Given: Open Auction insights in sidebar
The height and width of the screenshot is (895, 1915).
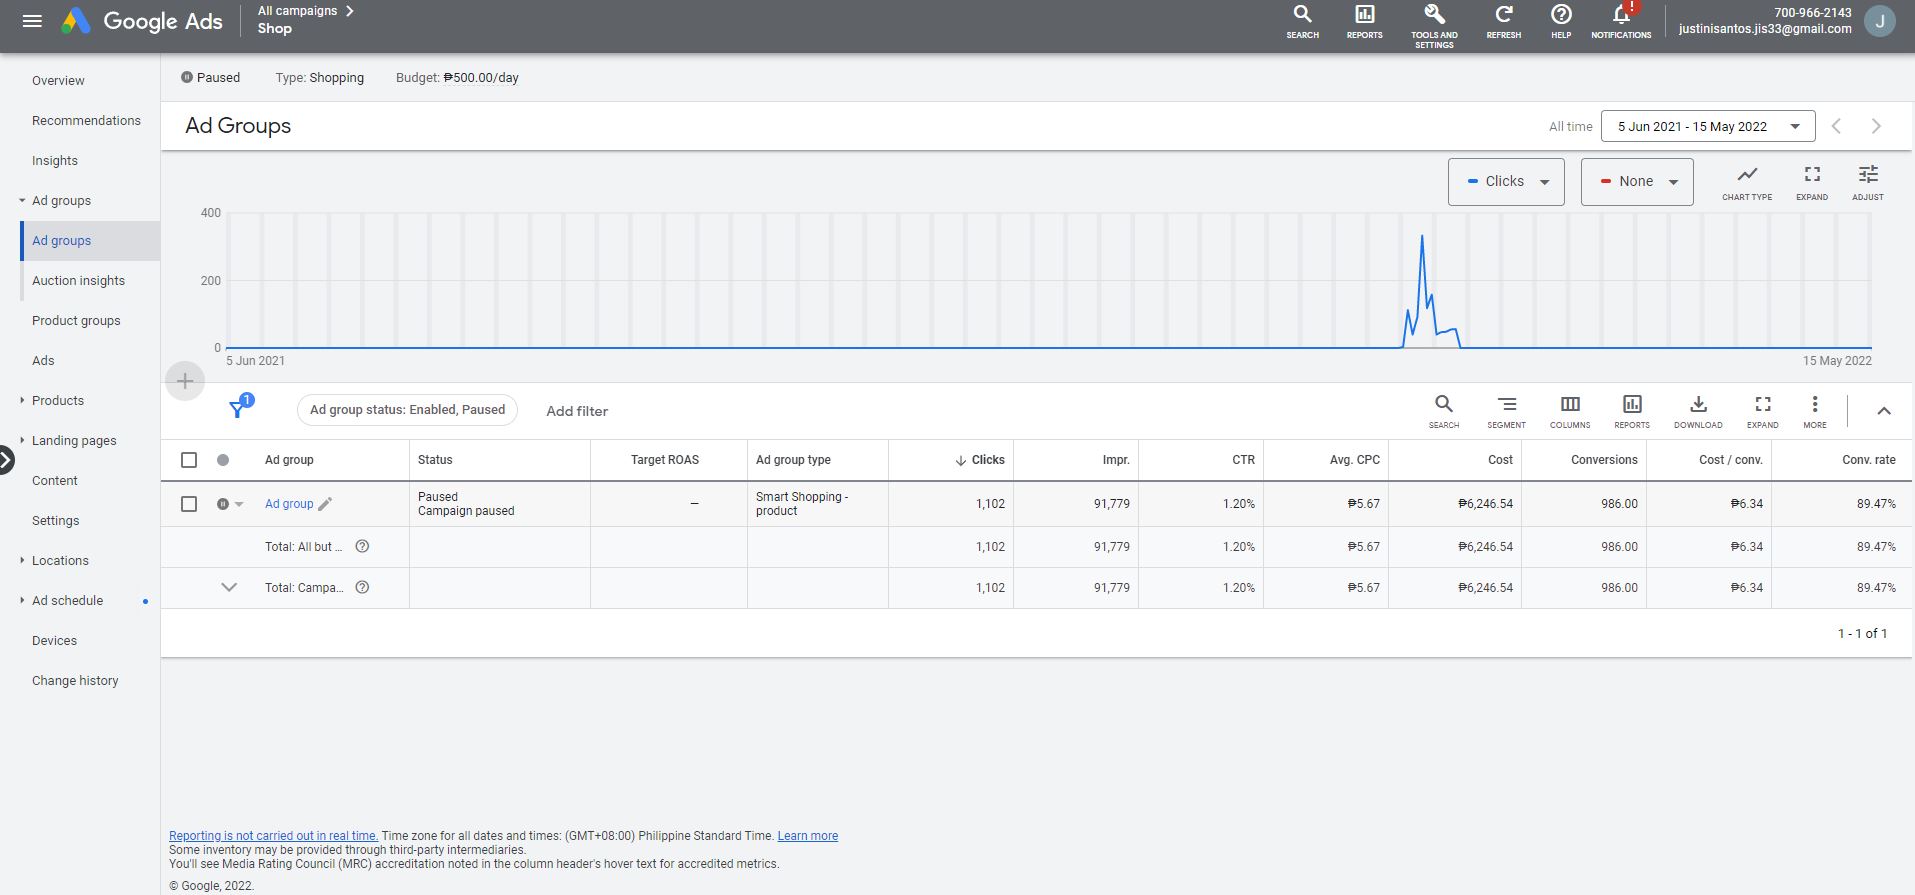Looking at the screenshot, I should pos(78,281).
